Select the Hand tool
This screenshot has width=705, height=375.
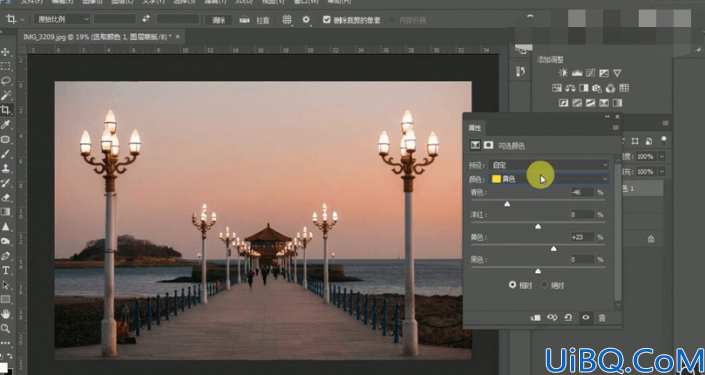6,314
